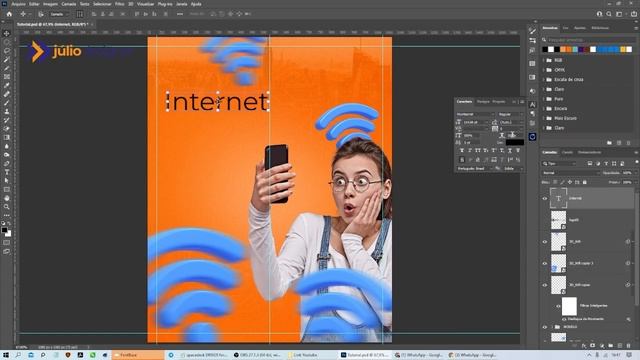
Task: Delete swatch using trash icon in Swatches
Action: [628, 143]
